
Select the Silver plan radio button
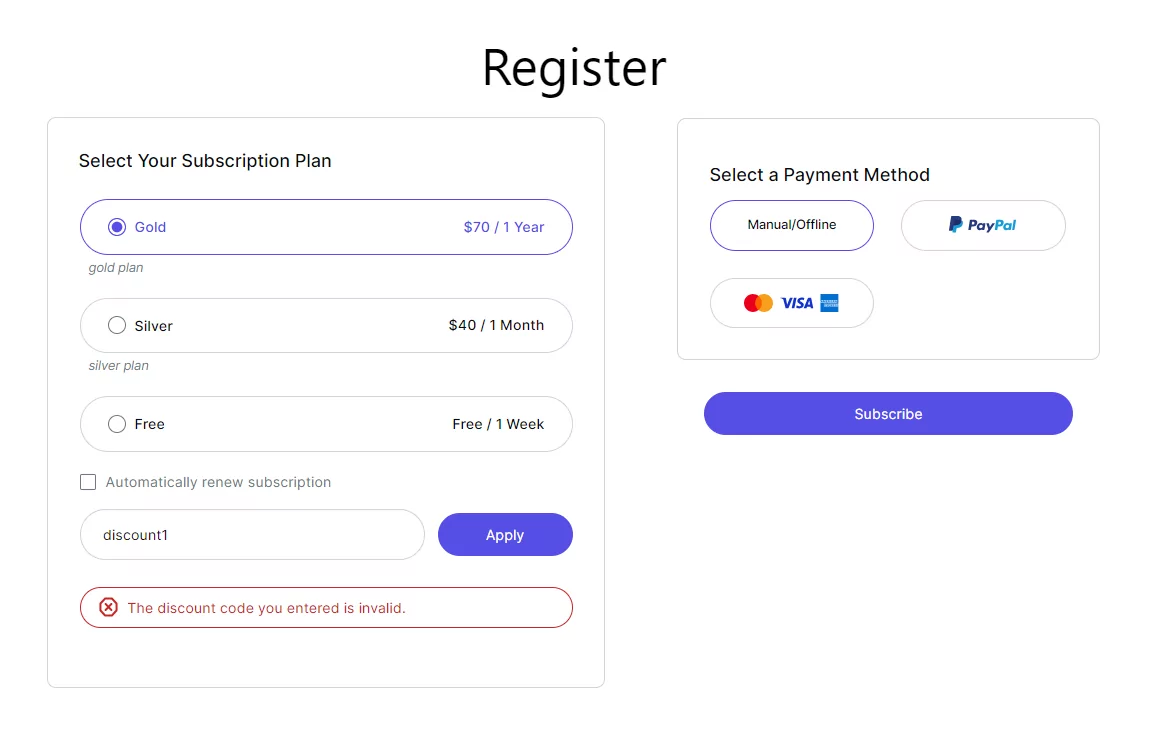point(117,325)
